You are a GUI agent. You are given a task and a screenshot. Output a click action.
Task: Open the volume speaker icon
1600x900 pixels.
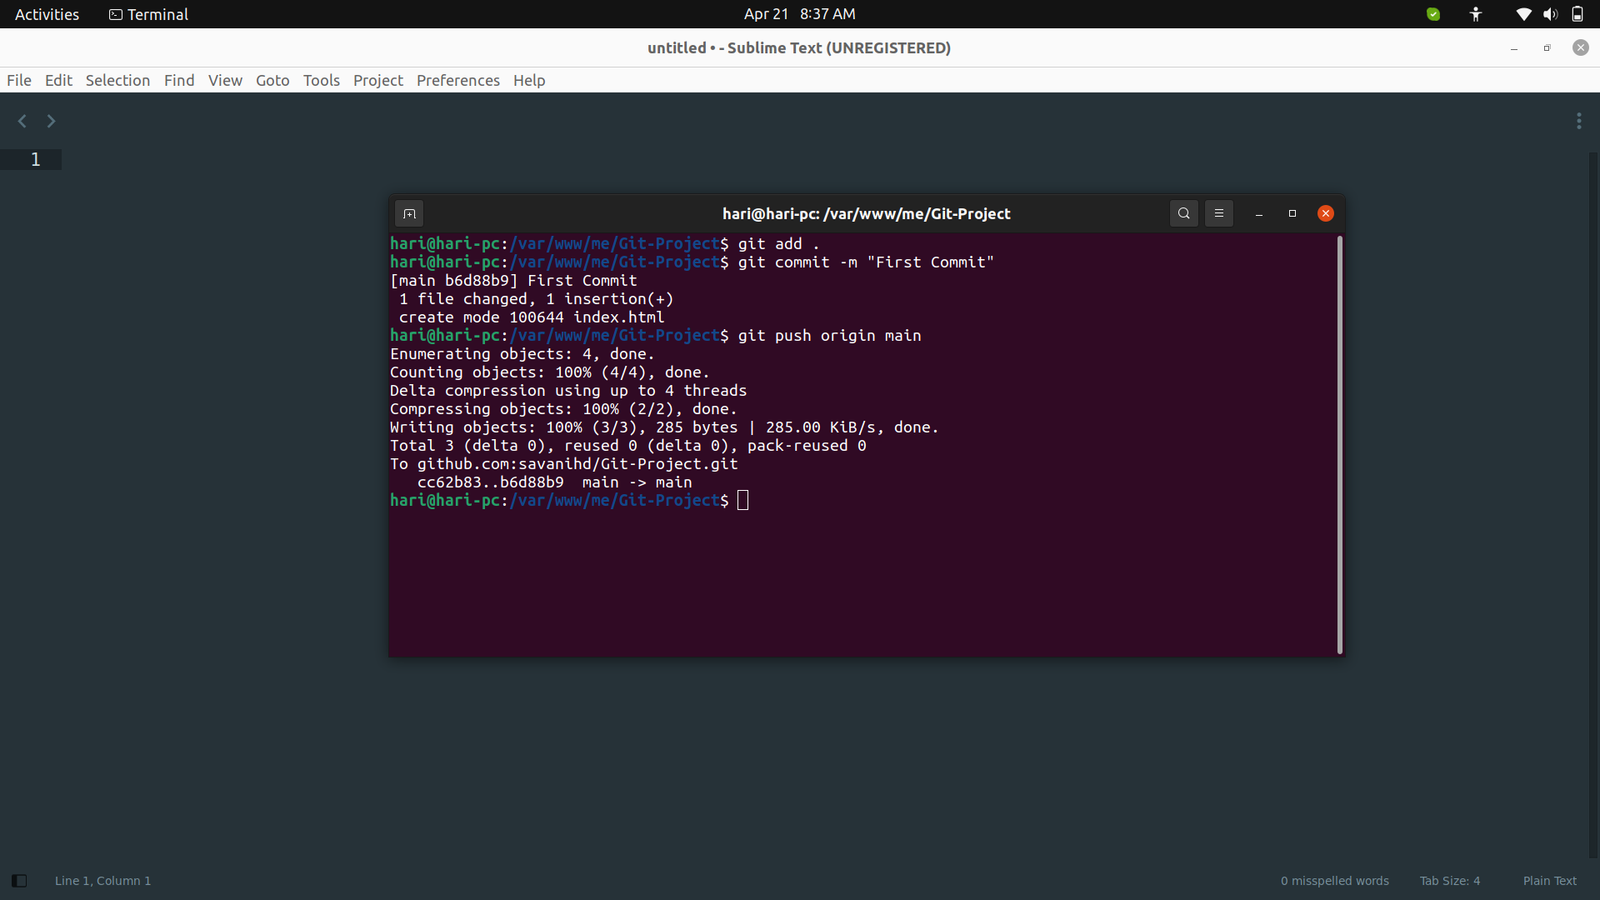(1550, 14)
